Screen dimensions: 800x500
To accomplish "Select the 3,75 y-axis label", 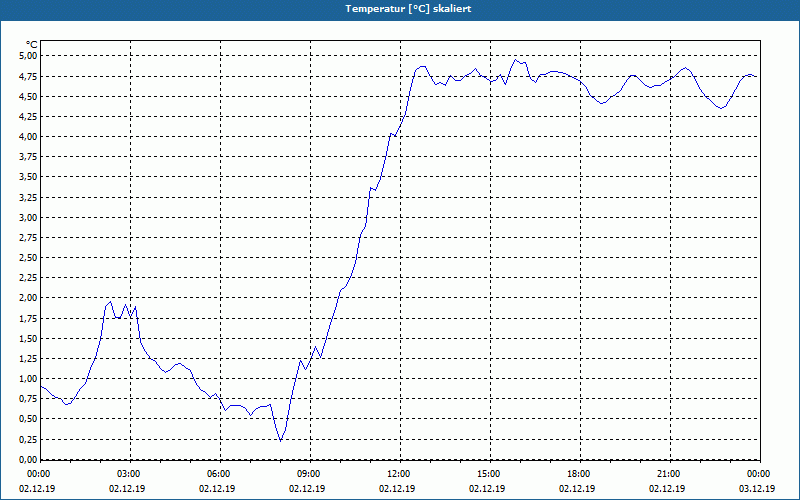I will click(x=28, y=157).
